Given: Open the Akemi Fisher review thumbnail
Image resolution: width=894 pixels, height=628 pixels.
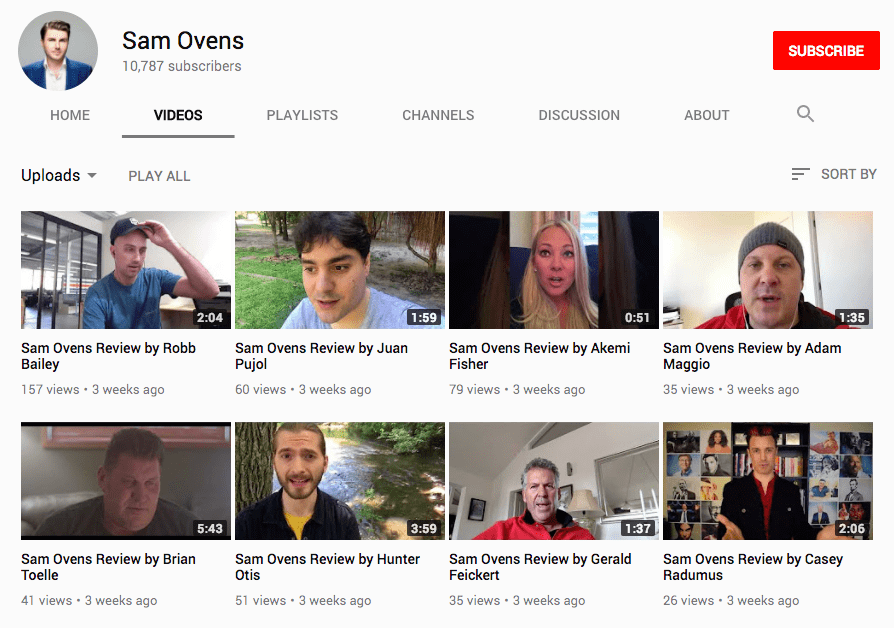Looking at the screenshot, I should (x=554, y=270).
